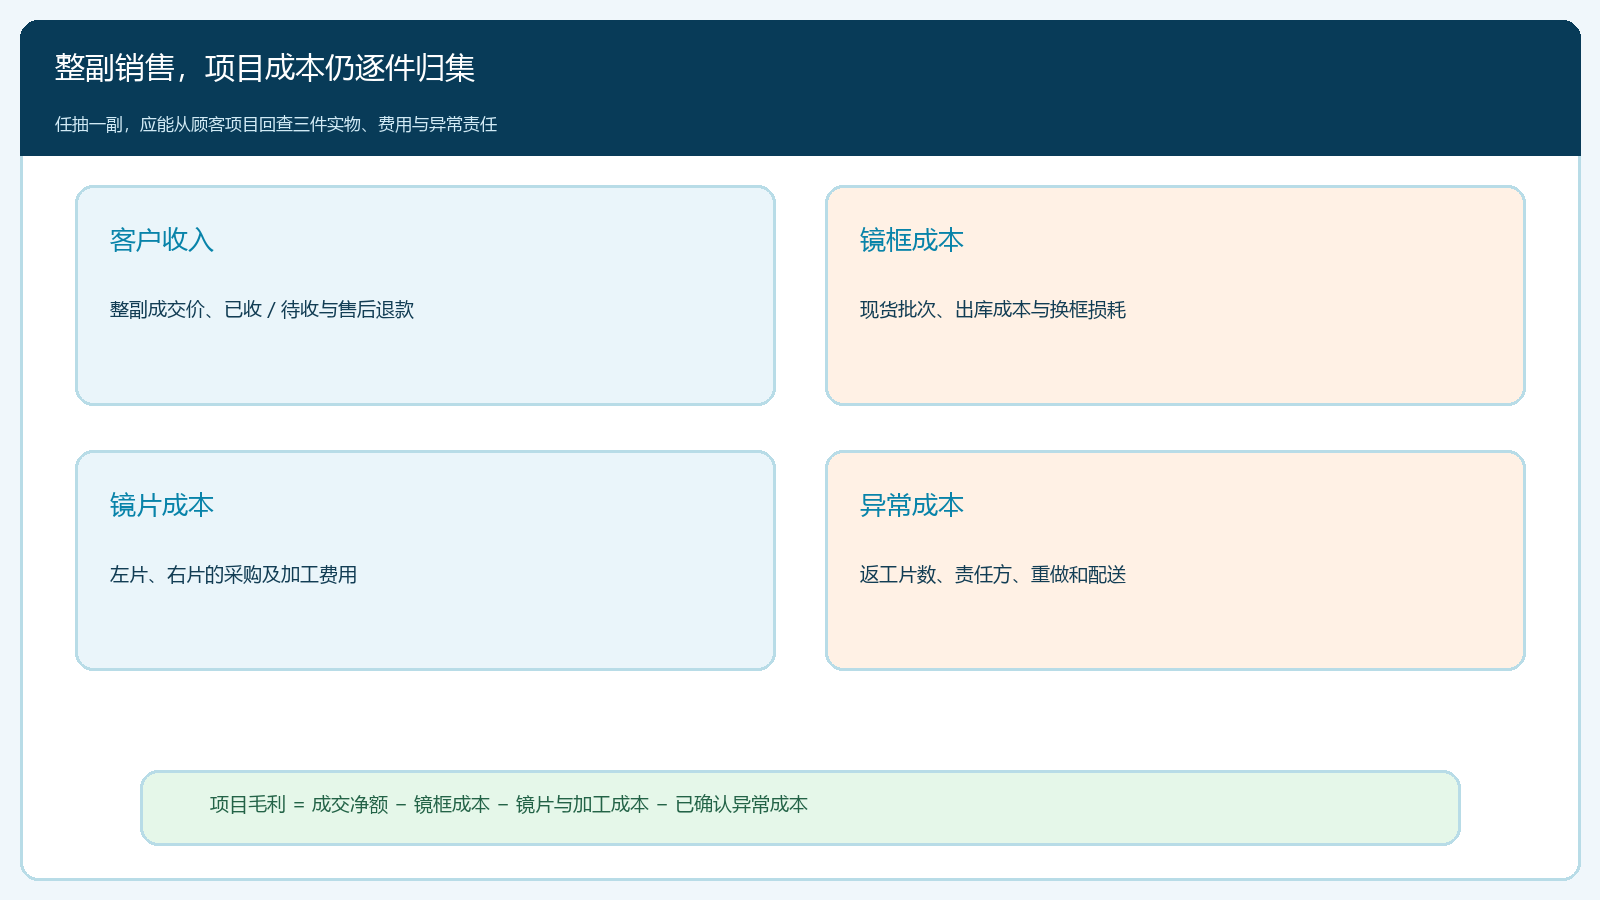Screen dimensions: 1600x900
Task: Select text 左片、右片的采购及加工费用
Action: [233, 575]
